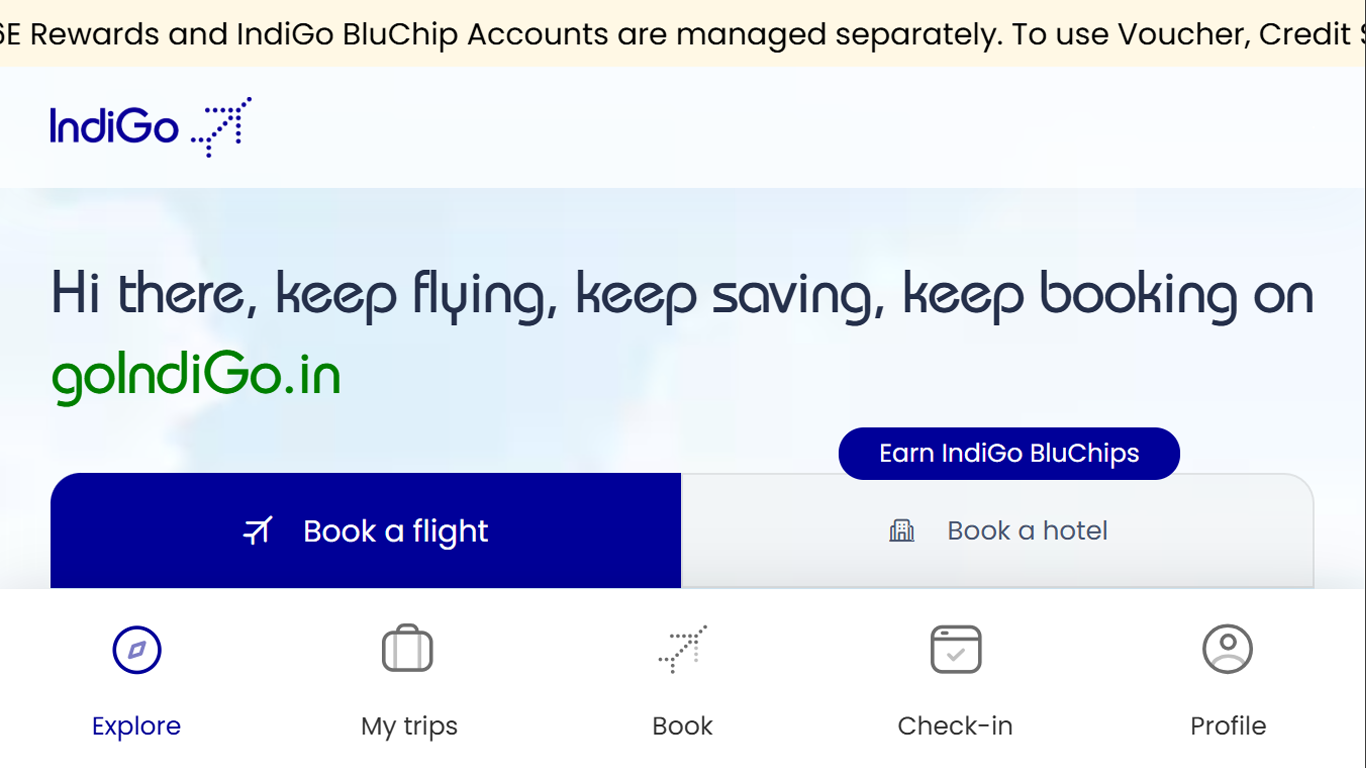Open the Check-in calendar icon
Image resolution: width=1366 pixels, height=768 pixels.
pos(956,650)
